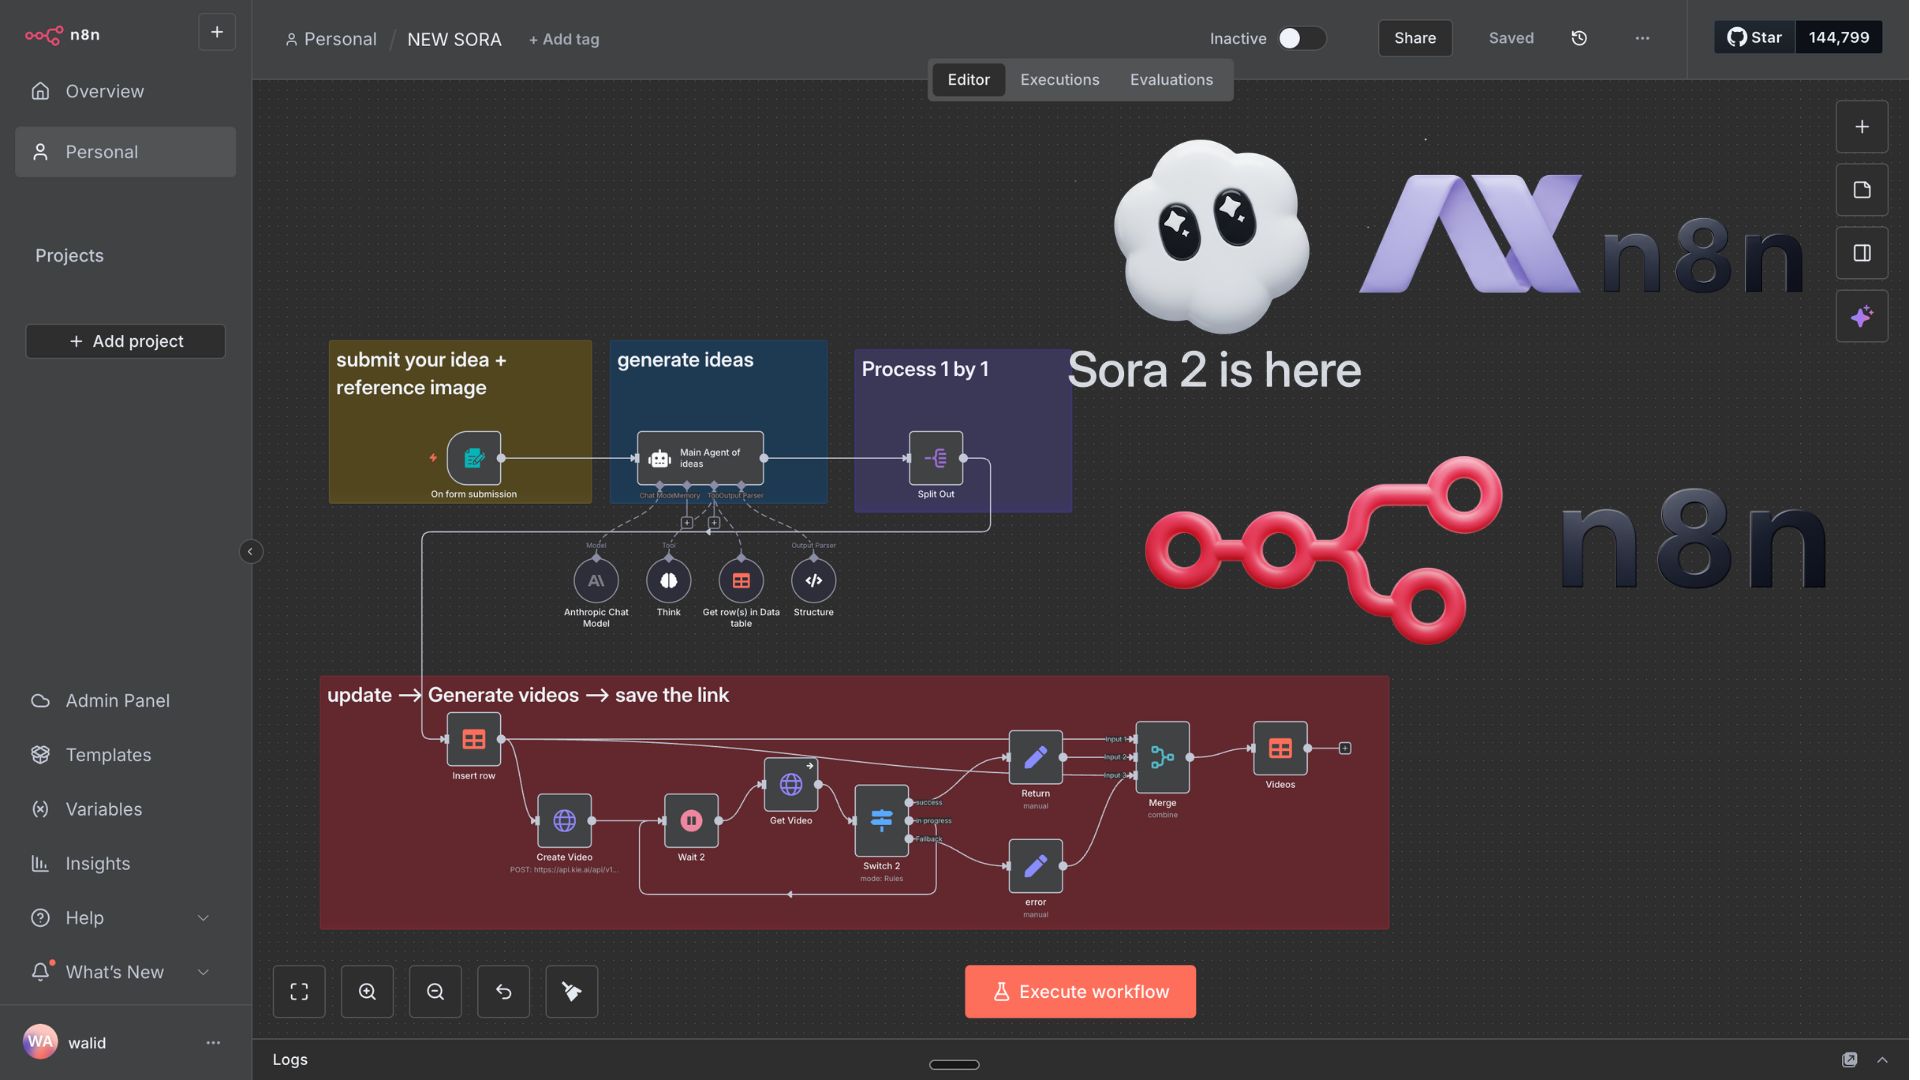Switch to the Editor tab
The height and width of the screenshot is (1080, 1920).
968,80
